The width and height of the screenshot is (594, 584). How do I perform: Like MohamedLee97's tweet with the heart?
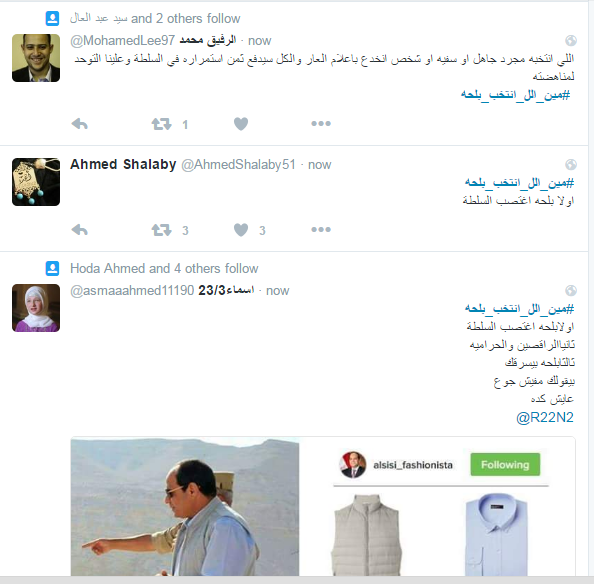(241, 124)
